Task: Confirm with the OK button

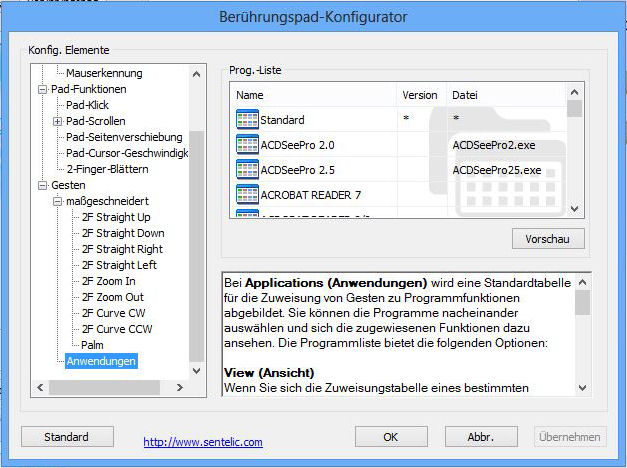Action: [x=391, y=437]
